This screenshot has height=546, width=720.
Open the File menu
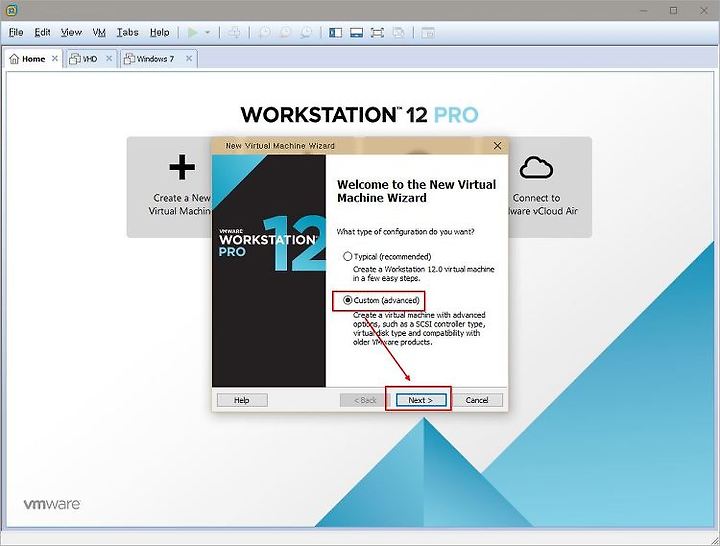click(16, 33)
